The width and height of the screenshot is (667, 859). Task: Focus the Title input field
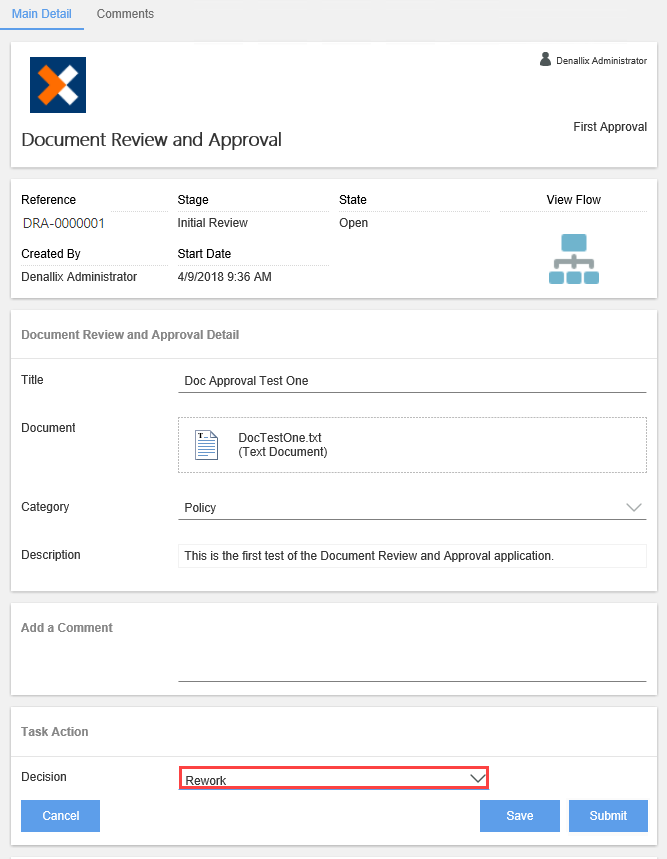[412, 381]
